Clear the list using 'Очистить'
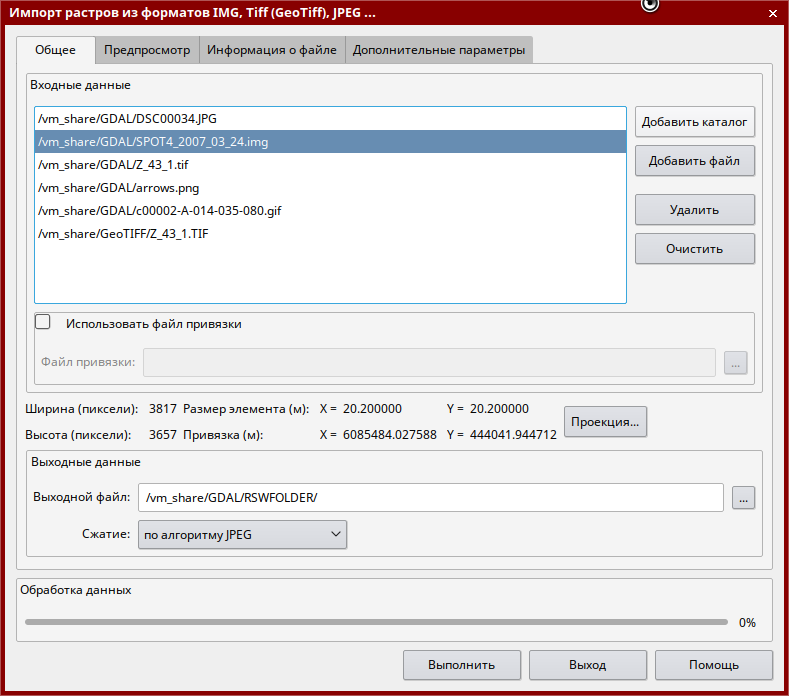This screenshot has width=789, height=696. pos(694,249)
